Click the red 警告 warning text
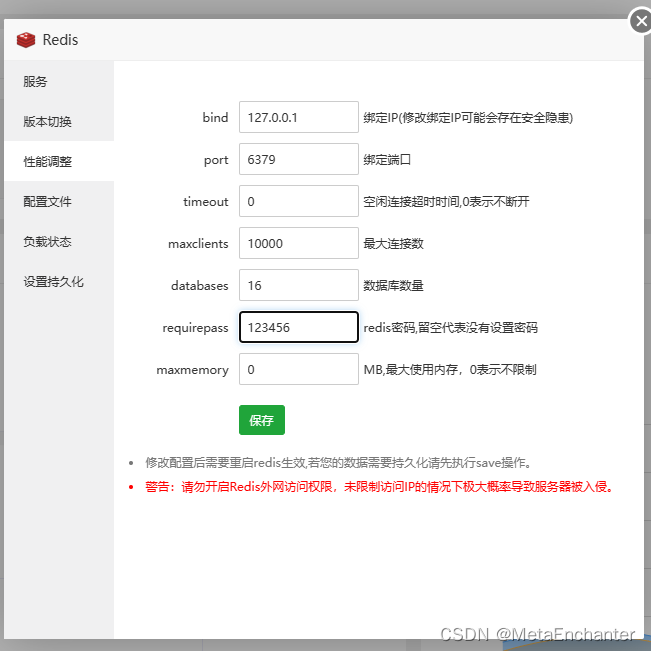Screen dimensions: 651x651 [x=379, y=486]
